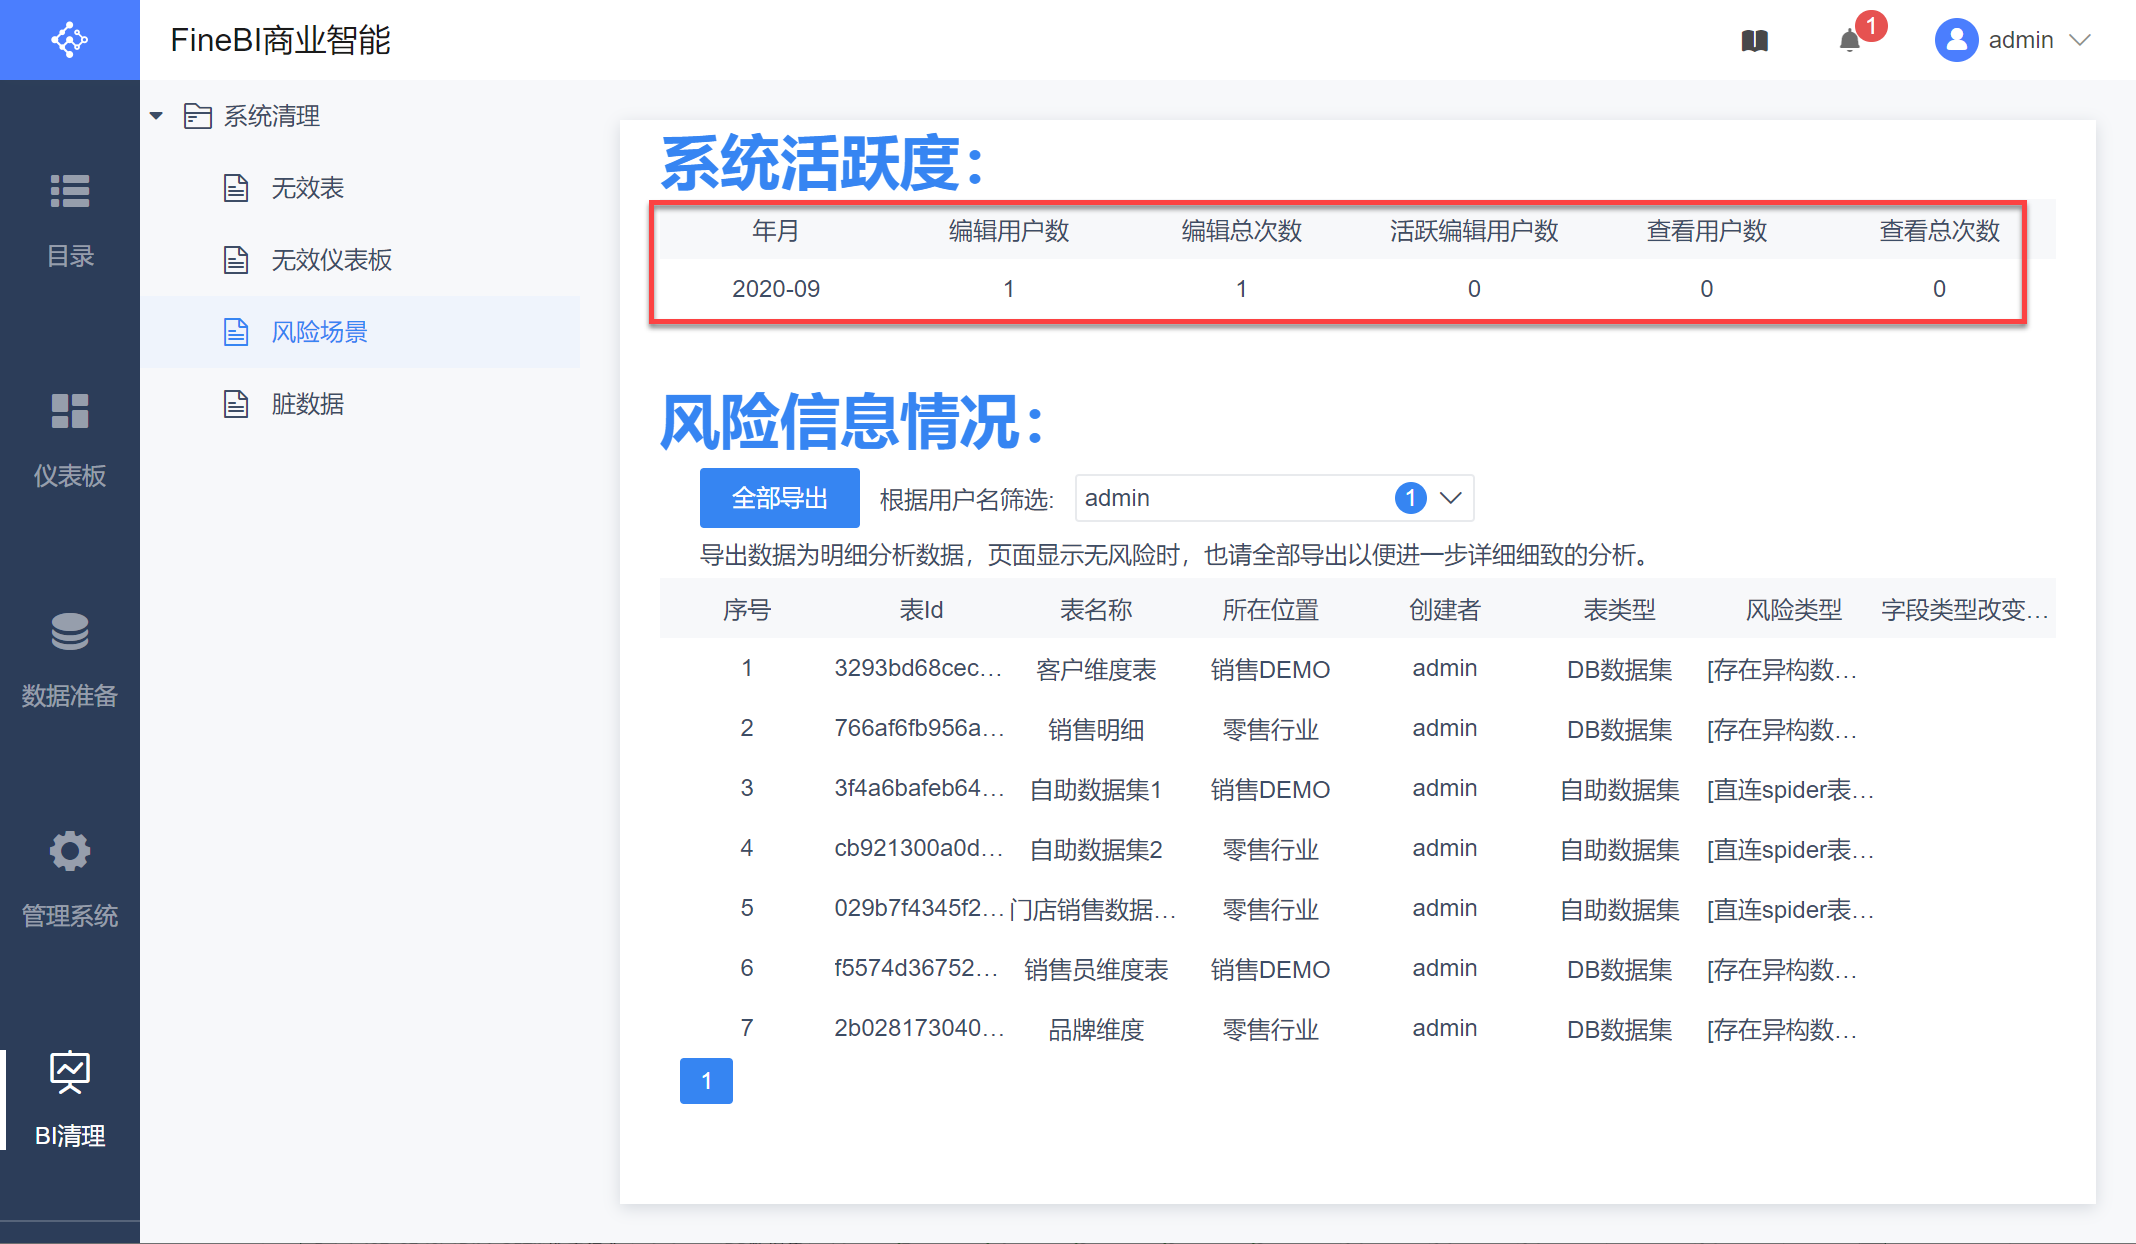This screenshot has width=2136, height=1244.
Task: Click the admin user avatar icon
Action: (x=1956, y=41)
